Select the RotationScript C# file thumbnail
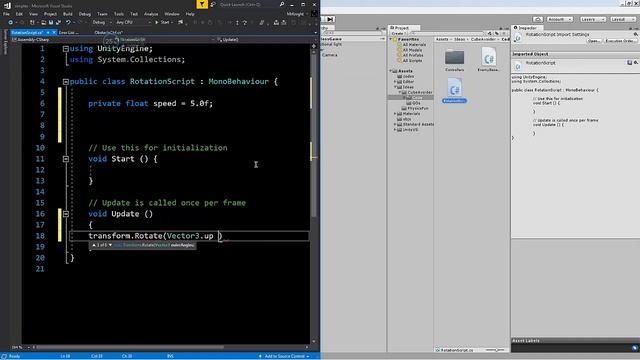This screenshot has width=640, height=360. click(454, 91)
